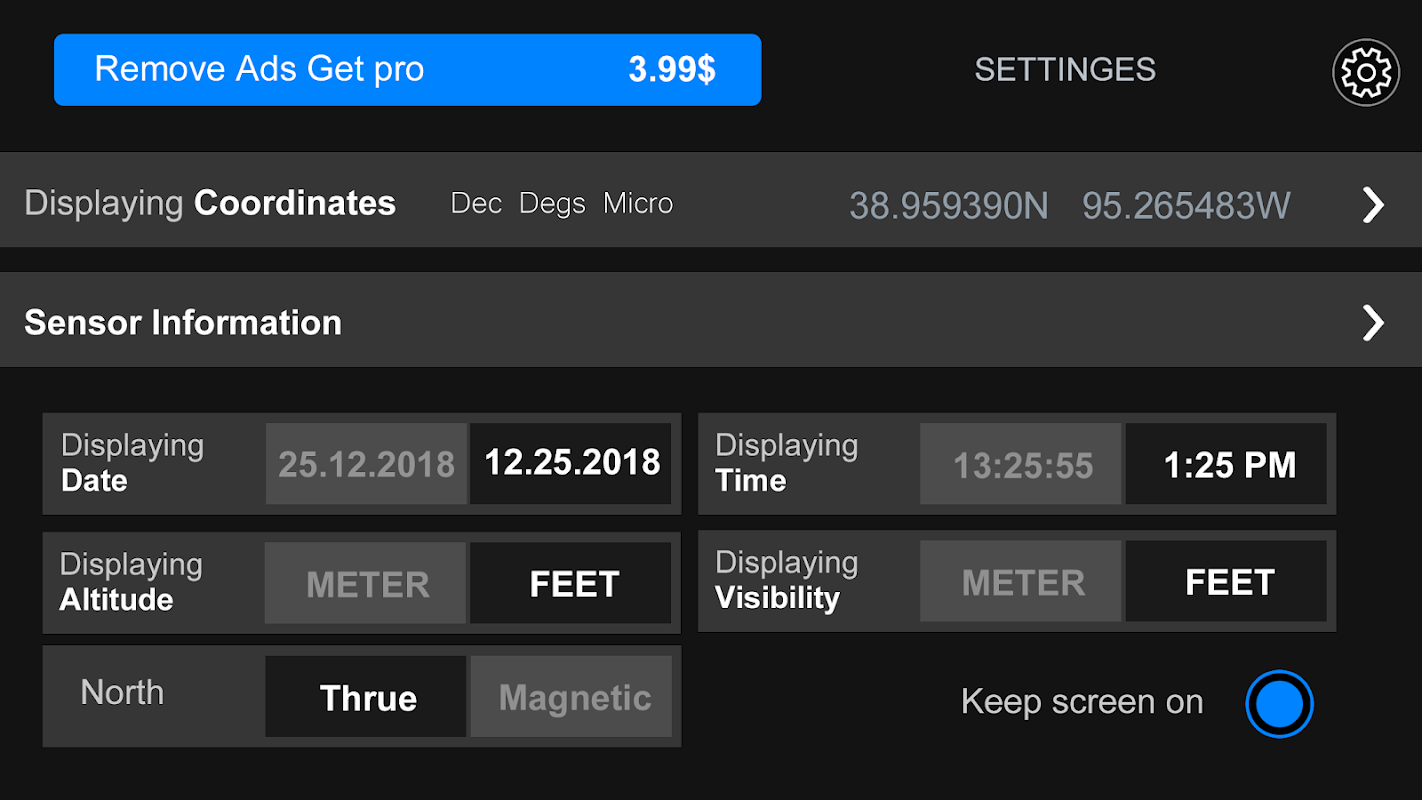Set altitude units to FEET
The width and height of the screenshot is (1422, 800).
[x=573, y=584]
